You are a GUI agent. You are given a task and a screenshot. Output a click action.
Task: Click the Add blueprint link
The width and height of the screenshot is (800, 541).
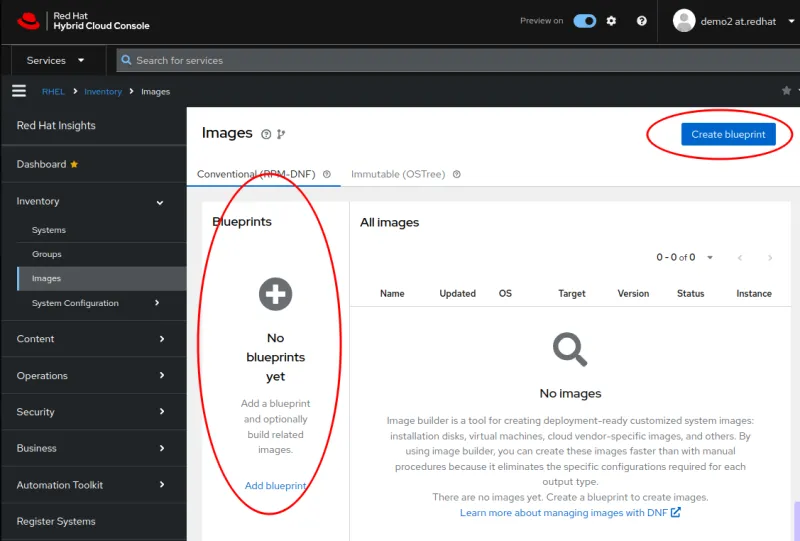[x=275, y=486]
